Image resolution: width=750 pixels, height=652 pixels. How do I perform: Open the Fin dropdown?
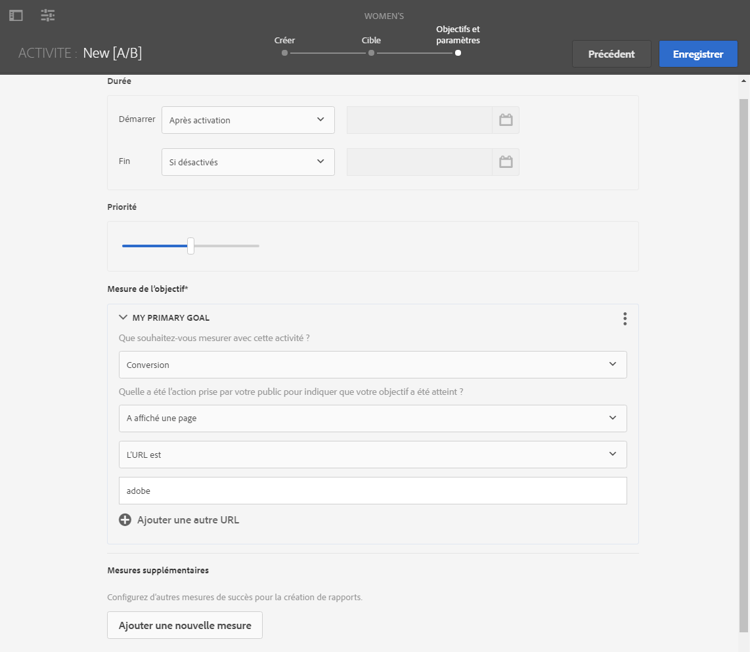(x=247, y=162)
